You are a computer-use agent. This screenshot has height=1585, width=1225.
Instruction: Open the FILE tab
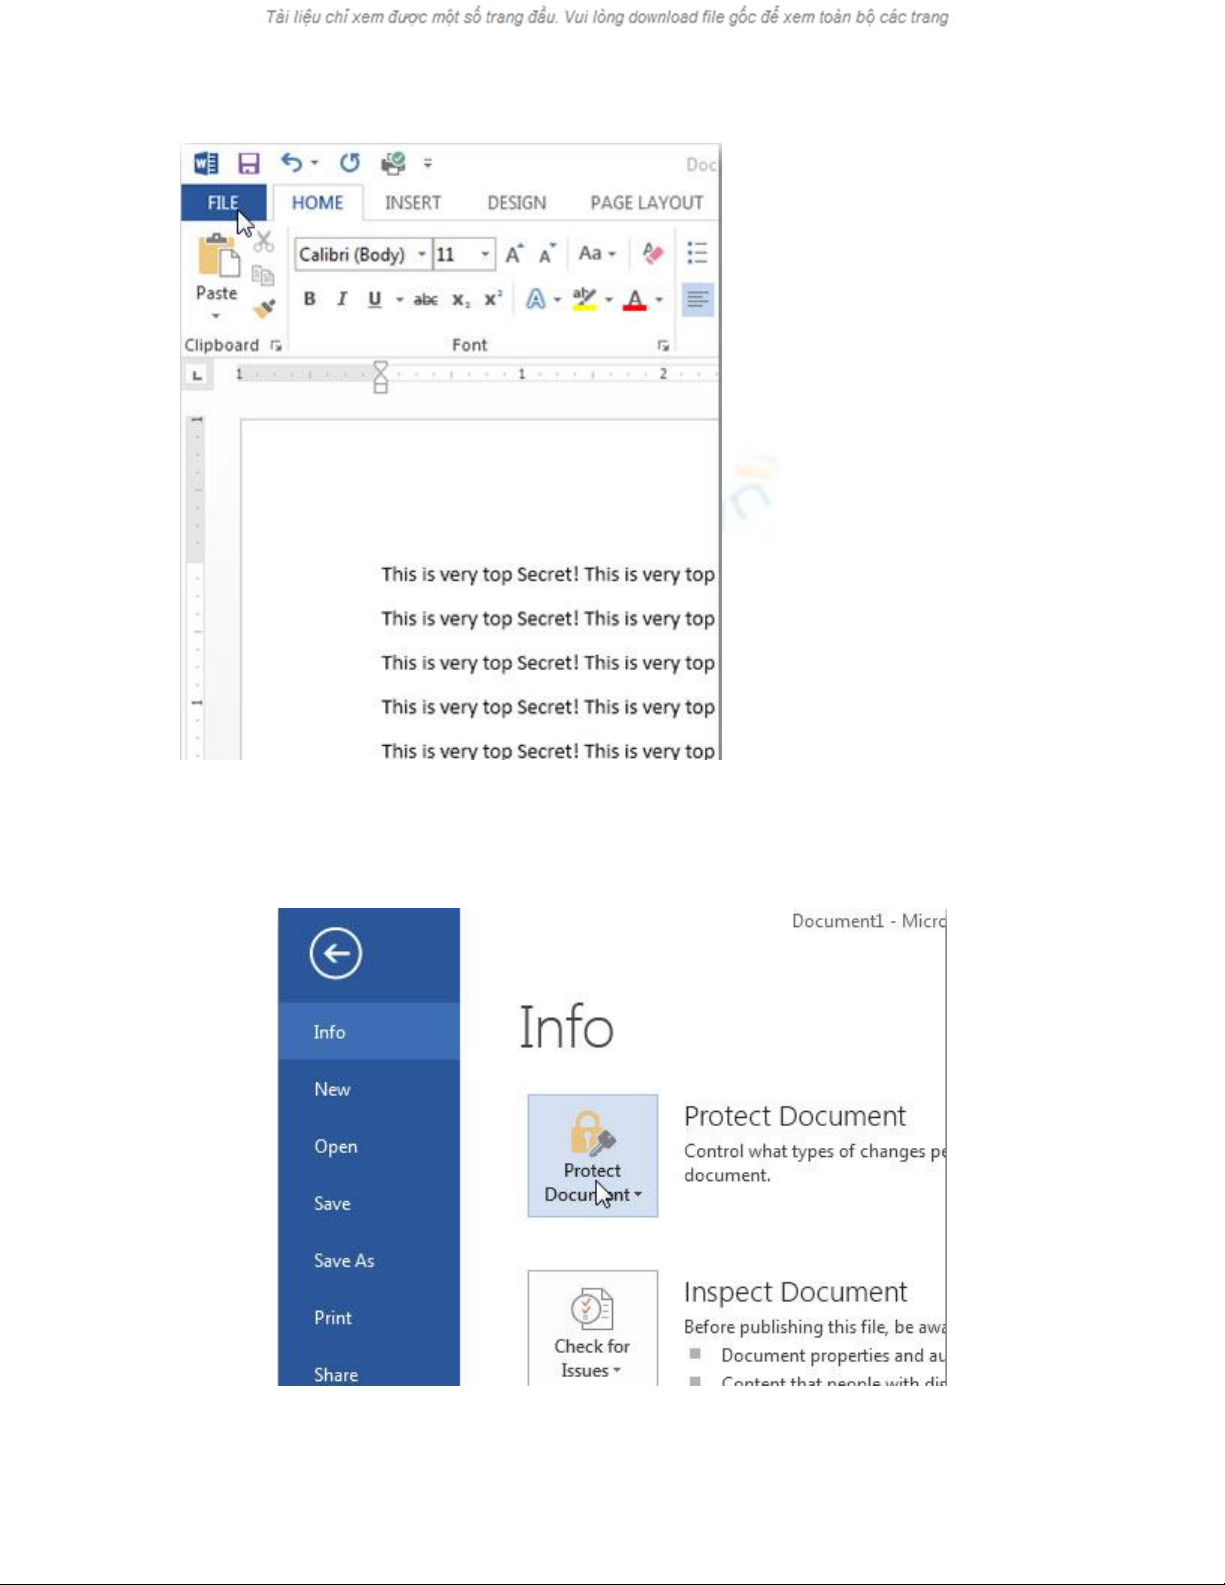[x=223, y=203]
